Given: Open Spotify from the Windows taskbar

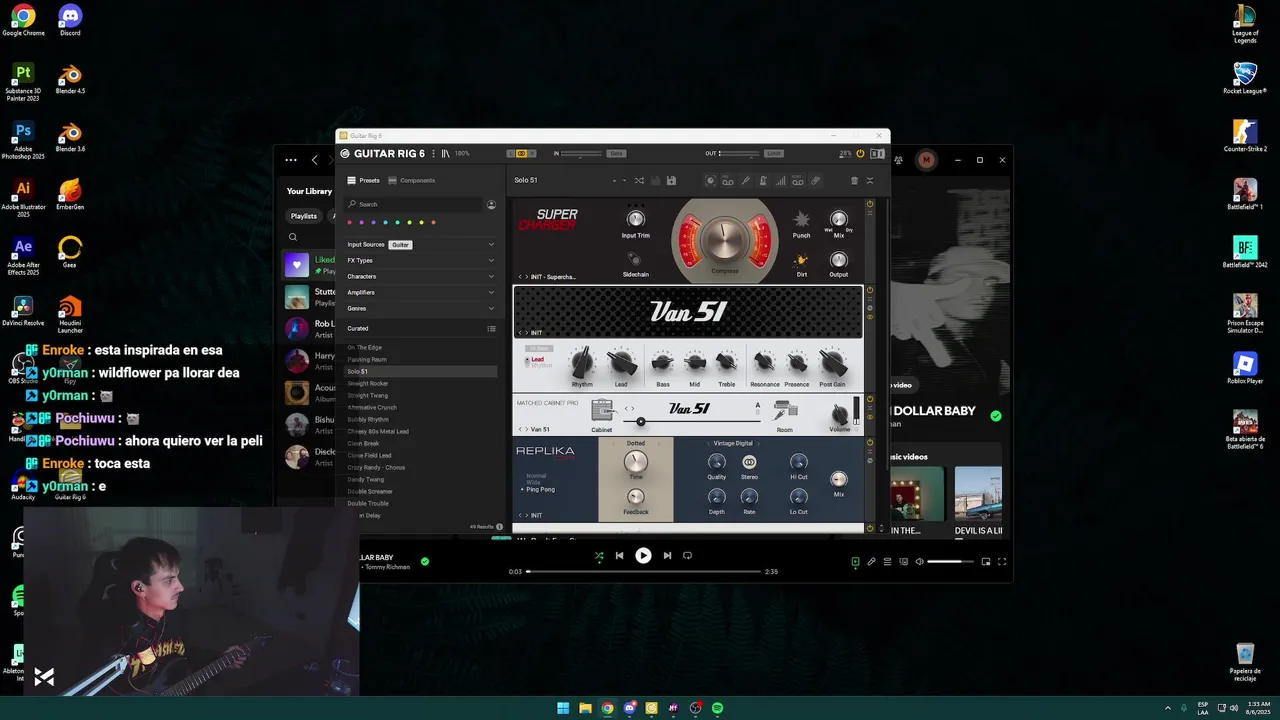Looking at the screenshot, I should point(718,708).
